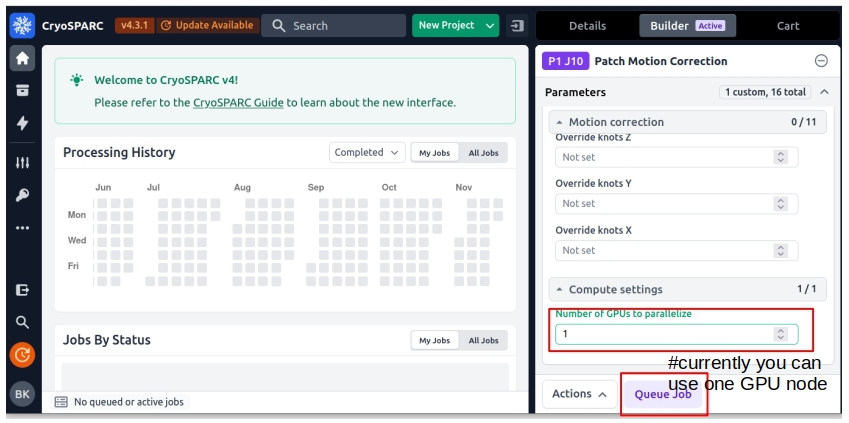Image resolution: width=849 pixels, height=423 pixels.
Task: Remove job with the circled minus icon
Action: click(x=821, y=61)
